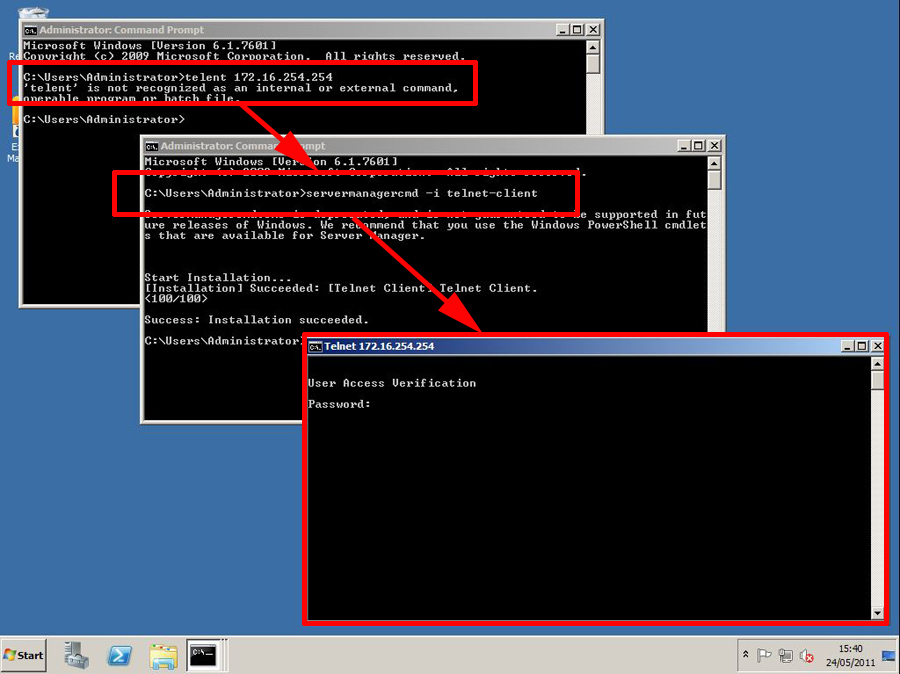Open the system menu of the front Command Prompt
This screenshot has width=900, height=674.
(151, 145)
